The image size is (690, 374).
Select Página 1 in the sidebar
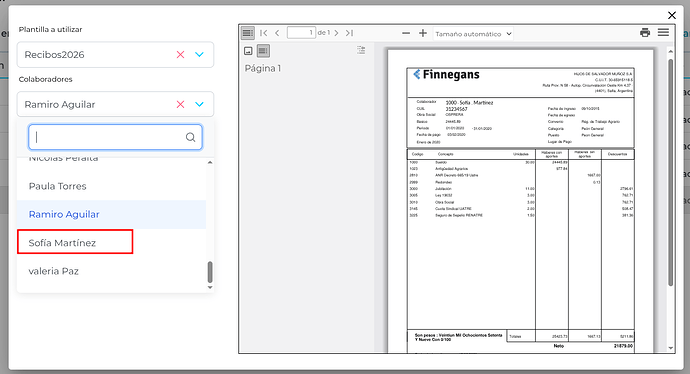pos(263,68)
